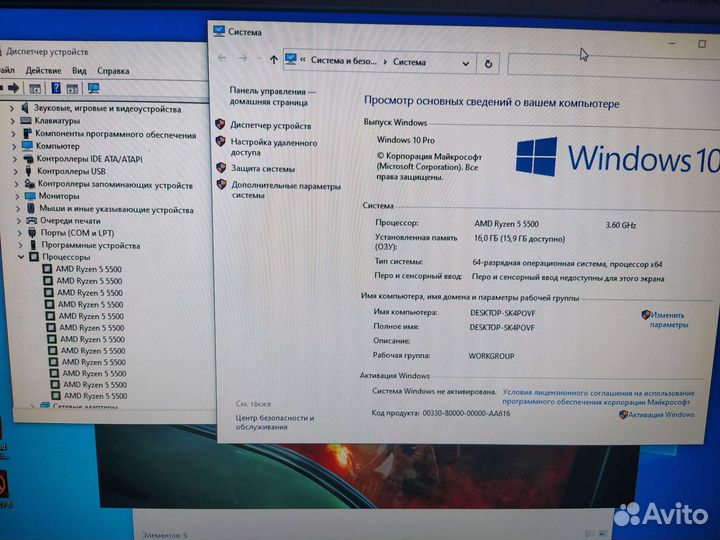The image size is (720, 540).
Task: Click Система и безо... breadcrumb
Action: [343, 61]
